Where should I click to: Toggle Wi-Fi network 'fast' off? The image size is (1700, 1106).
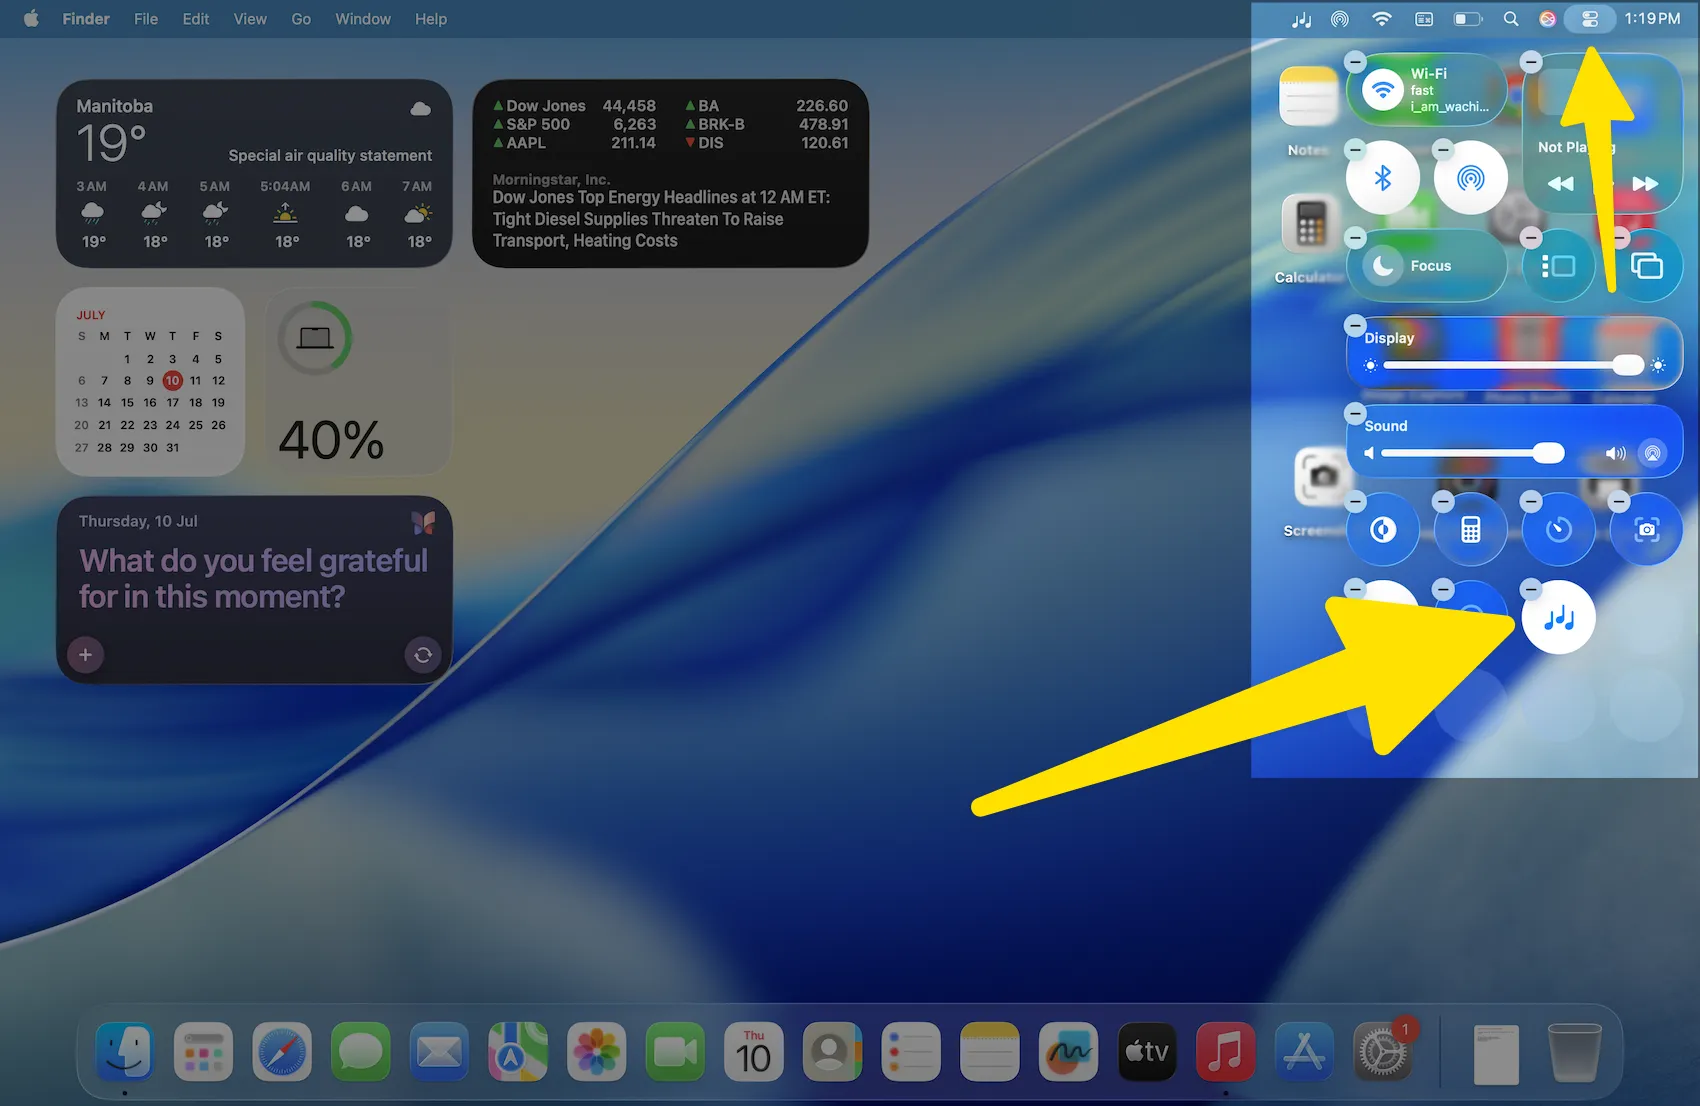coord(1383,89)
